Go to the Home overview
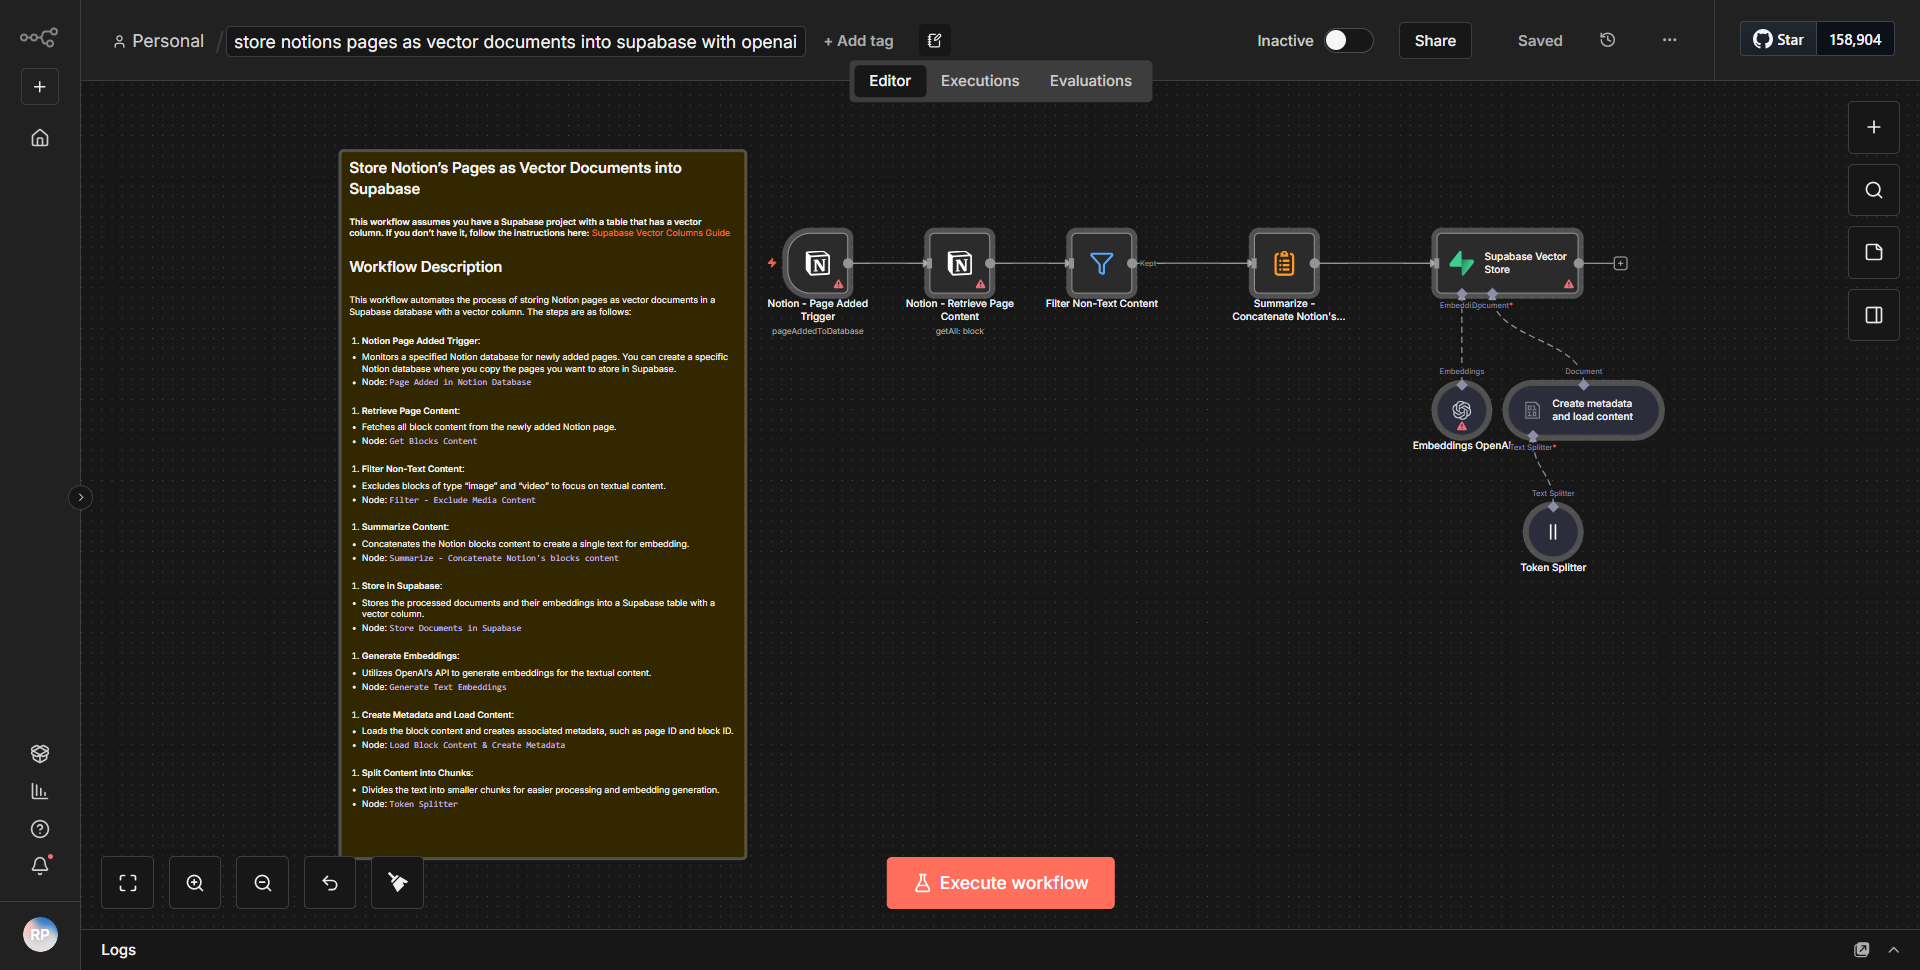Viewport: 1920px width, 970px height. 40,138
